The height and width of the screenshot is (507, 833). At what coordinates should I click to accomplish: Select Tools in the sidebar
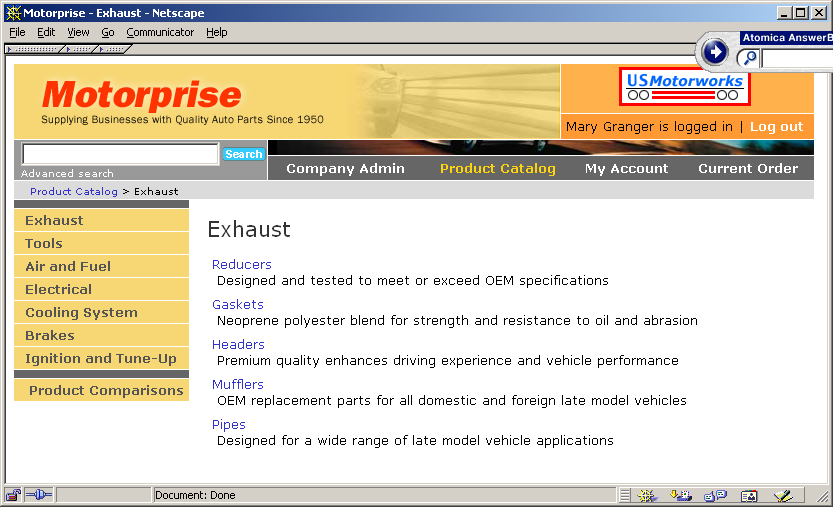(x=101, y=243)
